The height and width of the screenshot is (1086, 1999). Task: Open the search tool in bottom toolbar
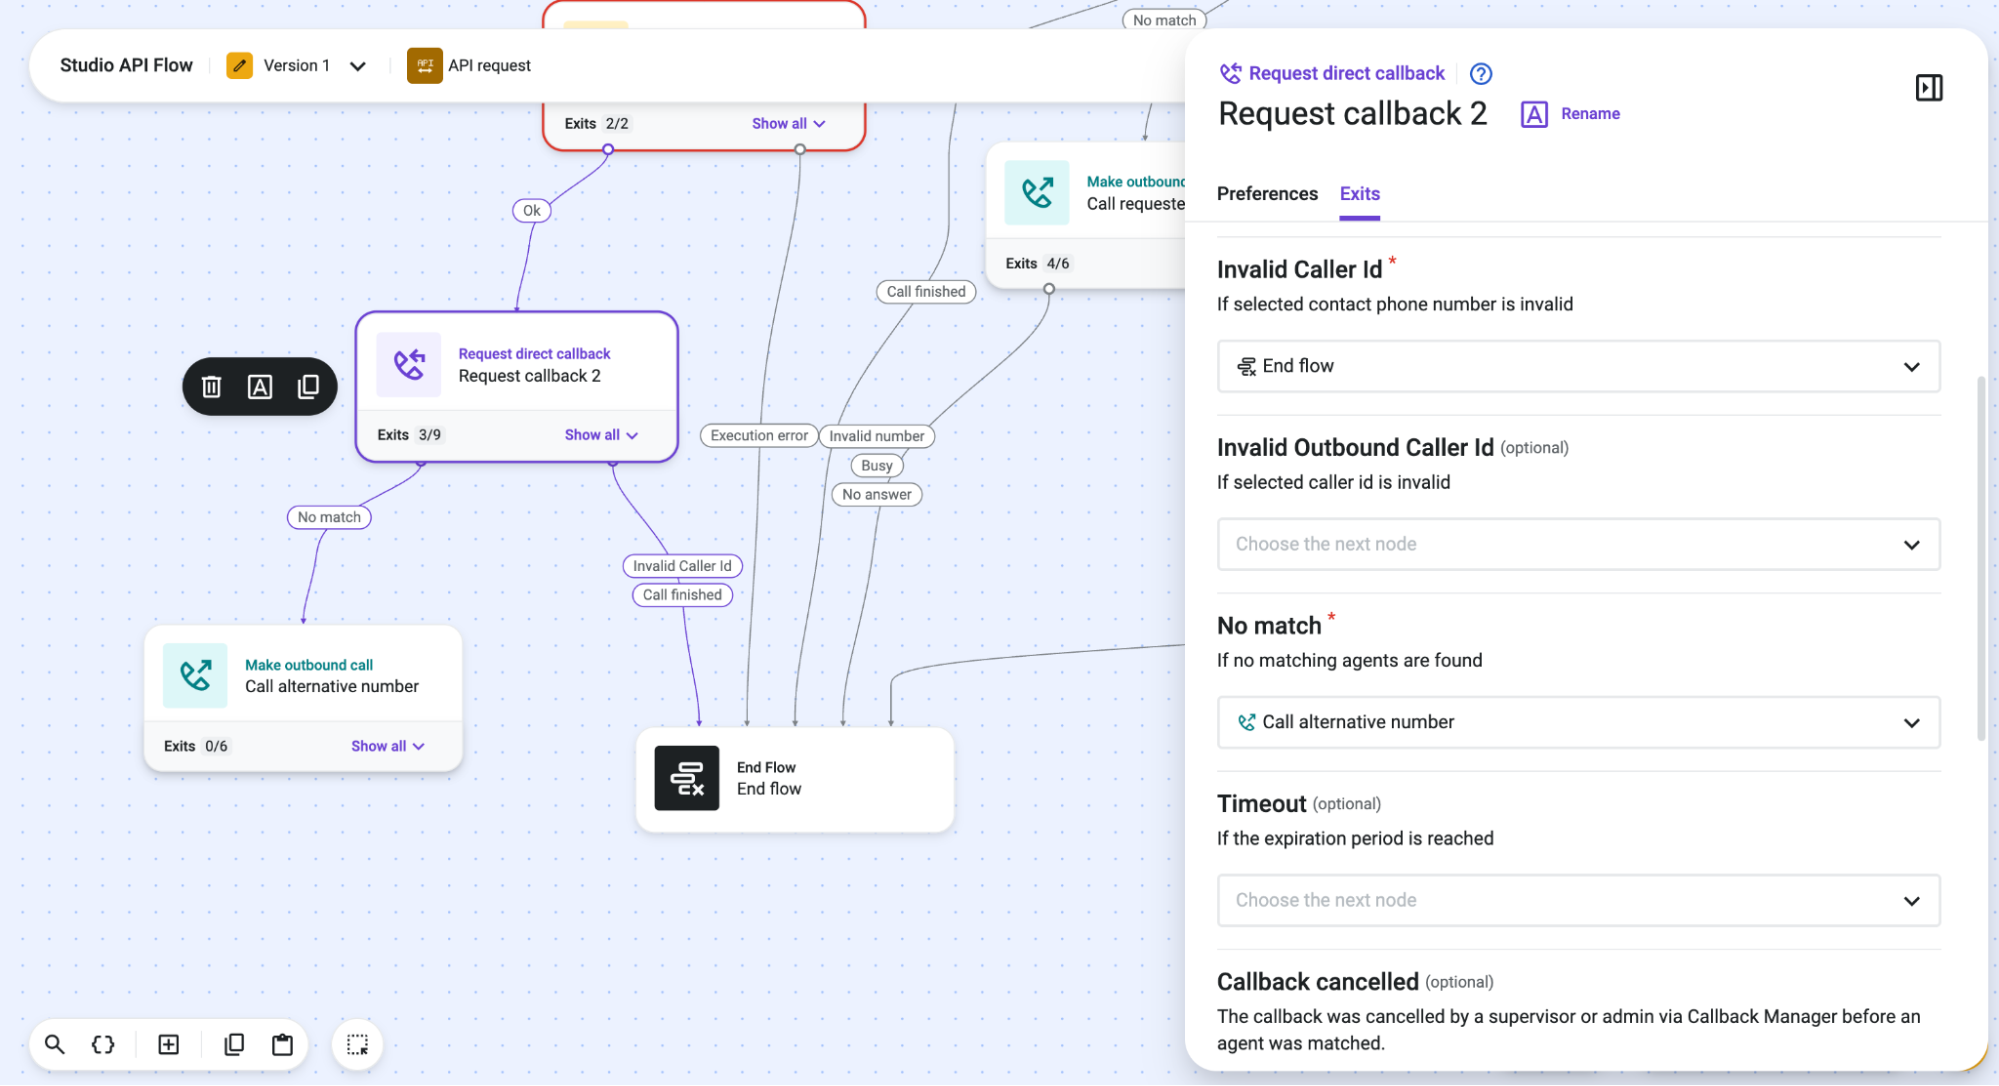point(55,1044)
